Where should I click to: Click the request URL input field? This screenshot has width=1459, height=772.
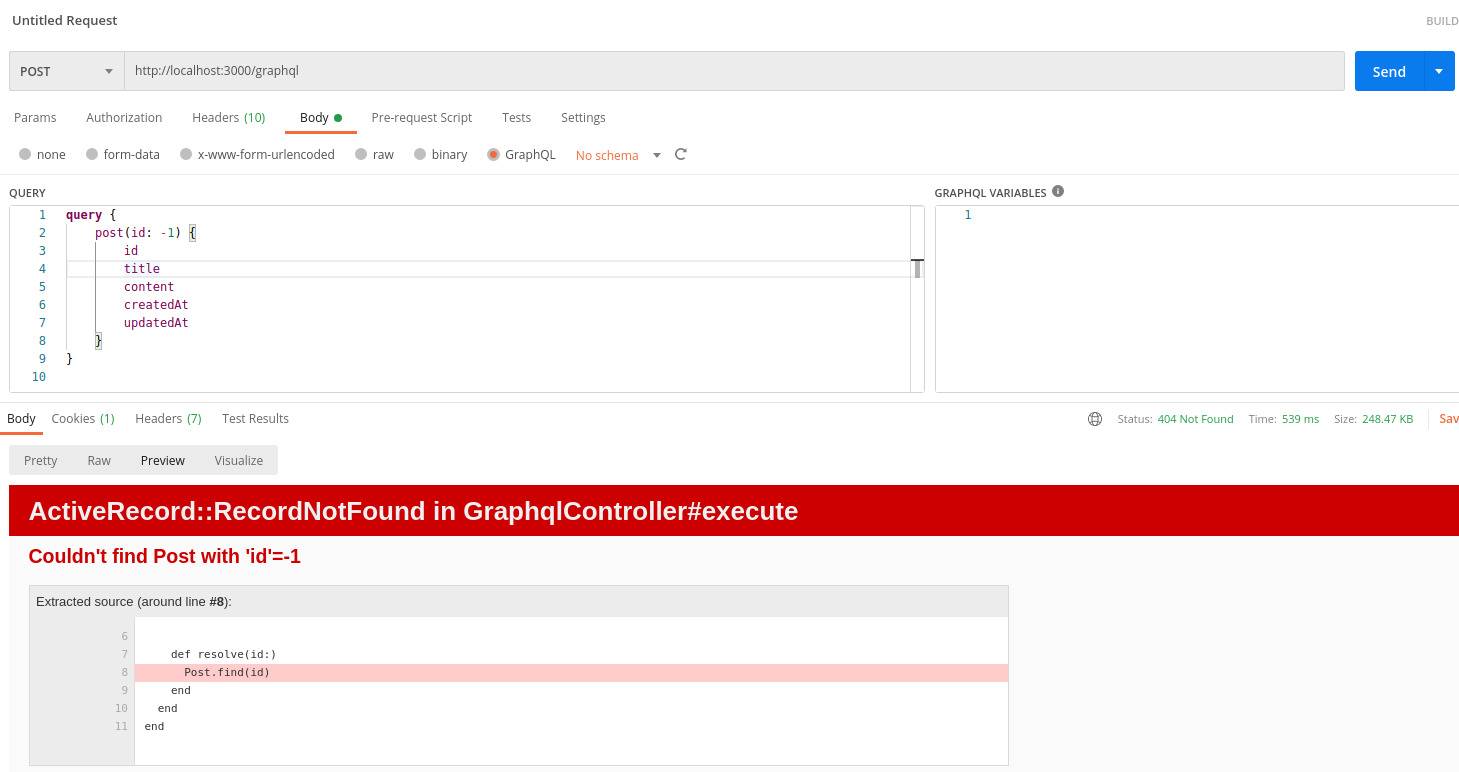tap(734, 71)
